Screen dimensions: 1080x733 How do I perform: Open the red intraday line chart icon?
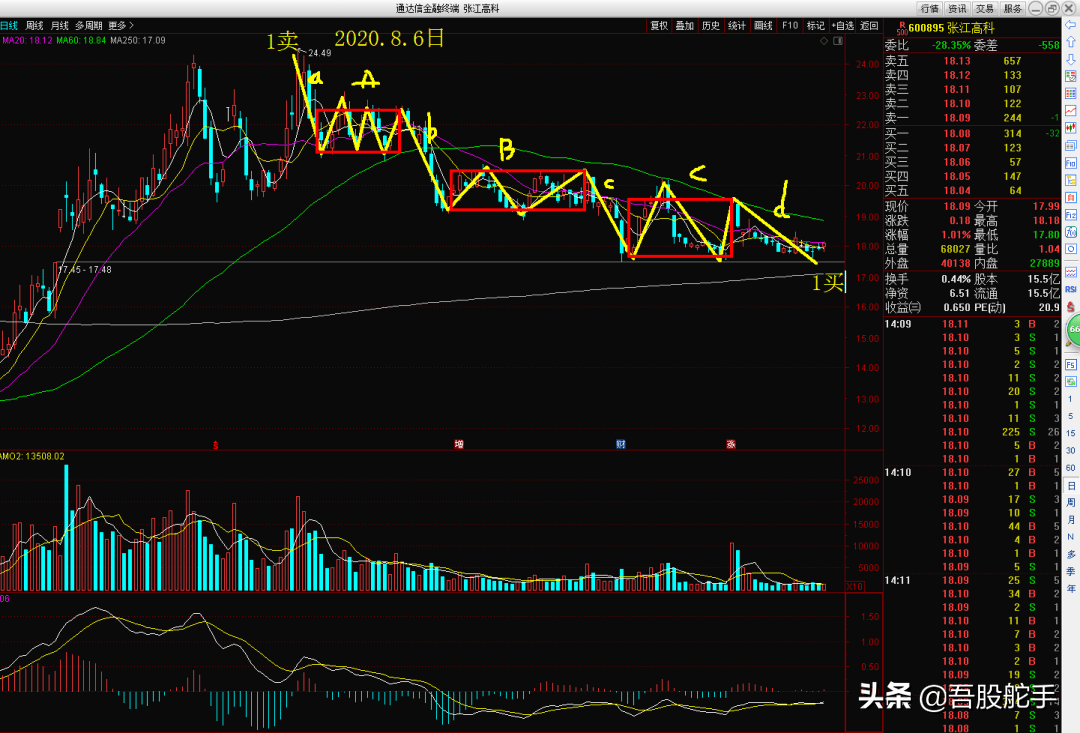pyautogui.click(x=1070, y=110)
